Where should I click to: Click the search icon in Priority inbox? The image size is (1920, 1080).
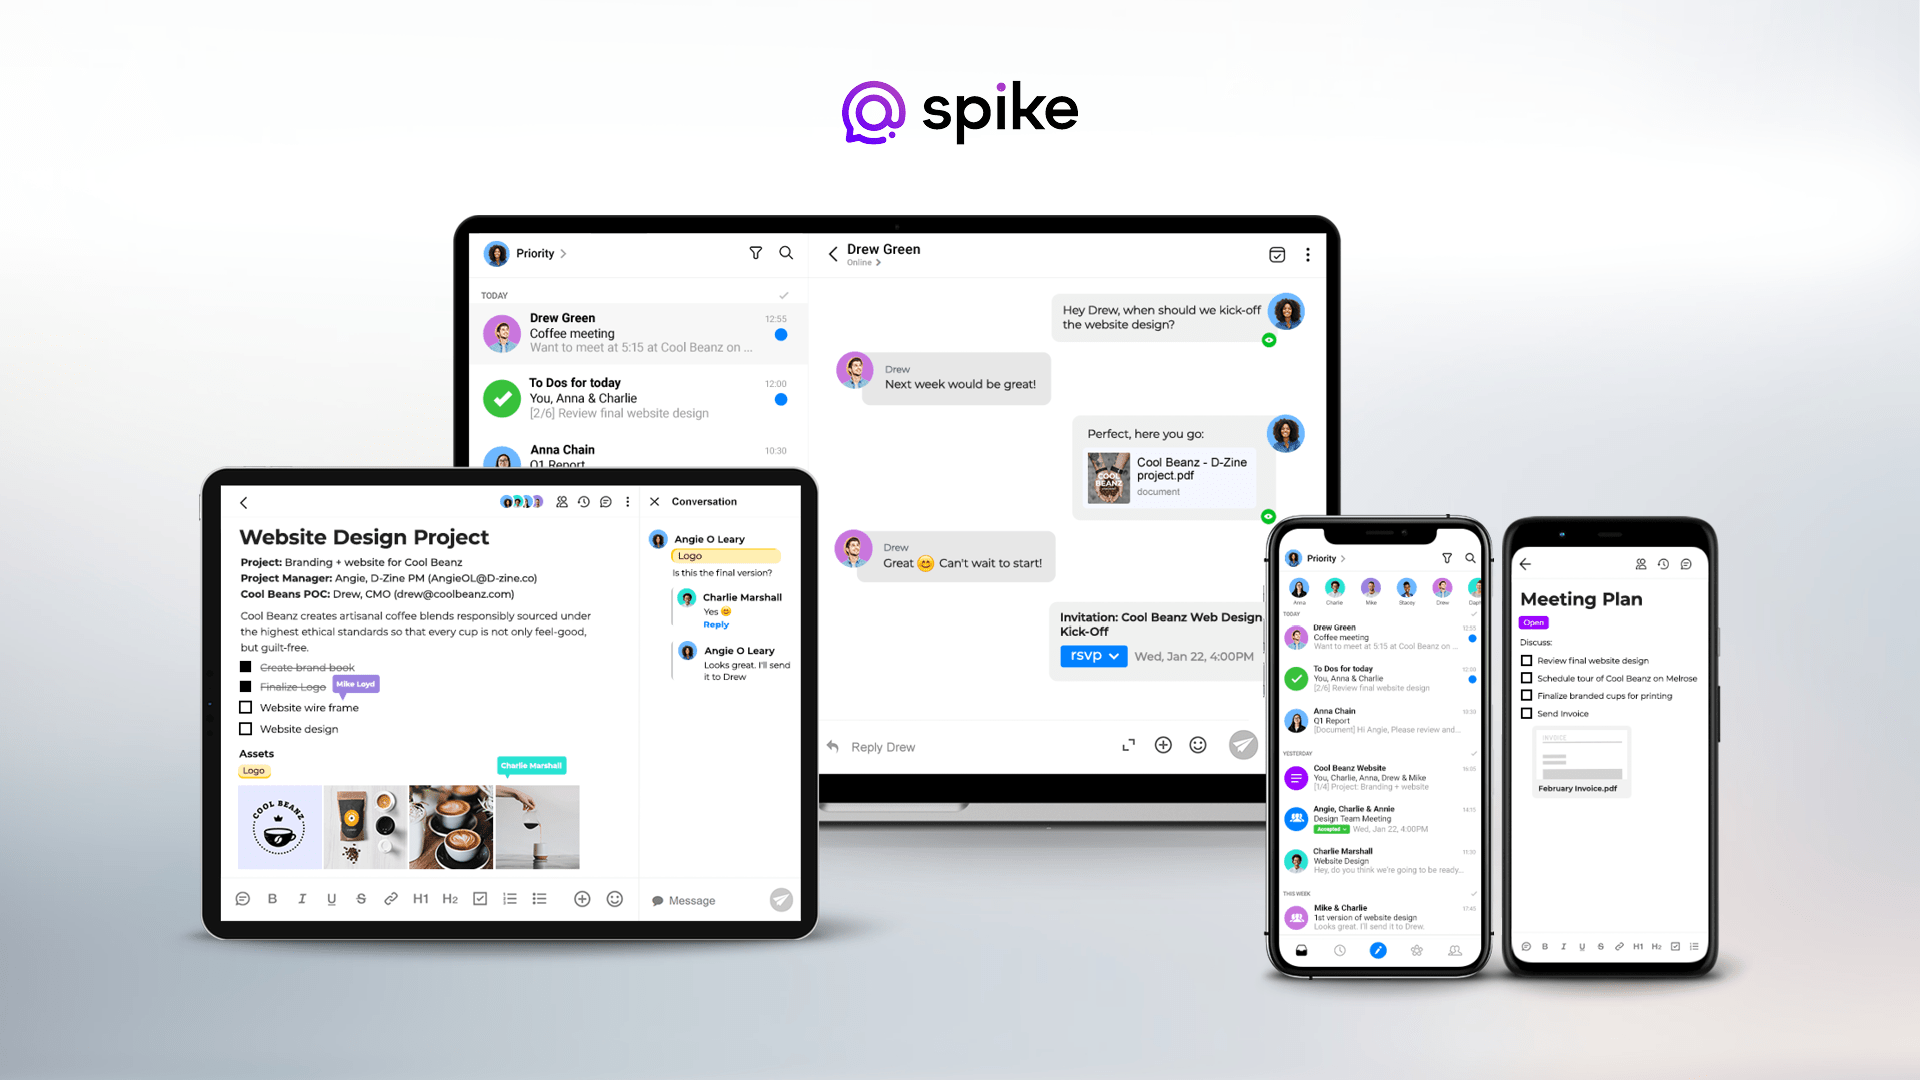[x=786, y=253]
